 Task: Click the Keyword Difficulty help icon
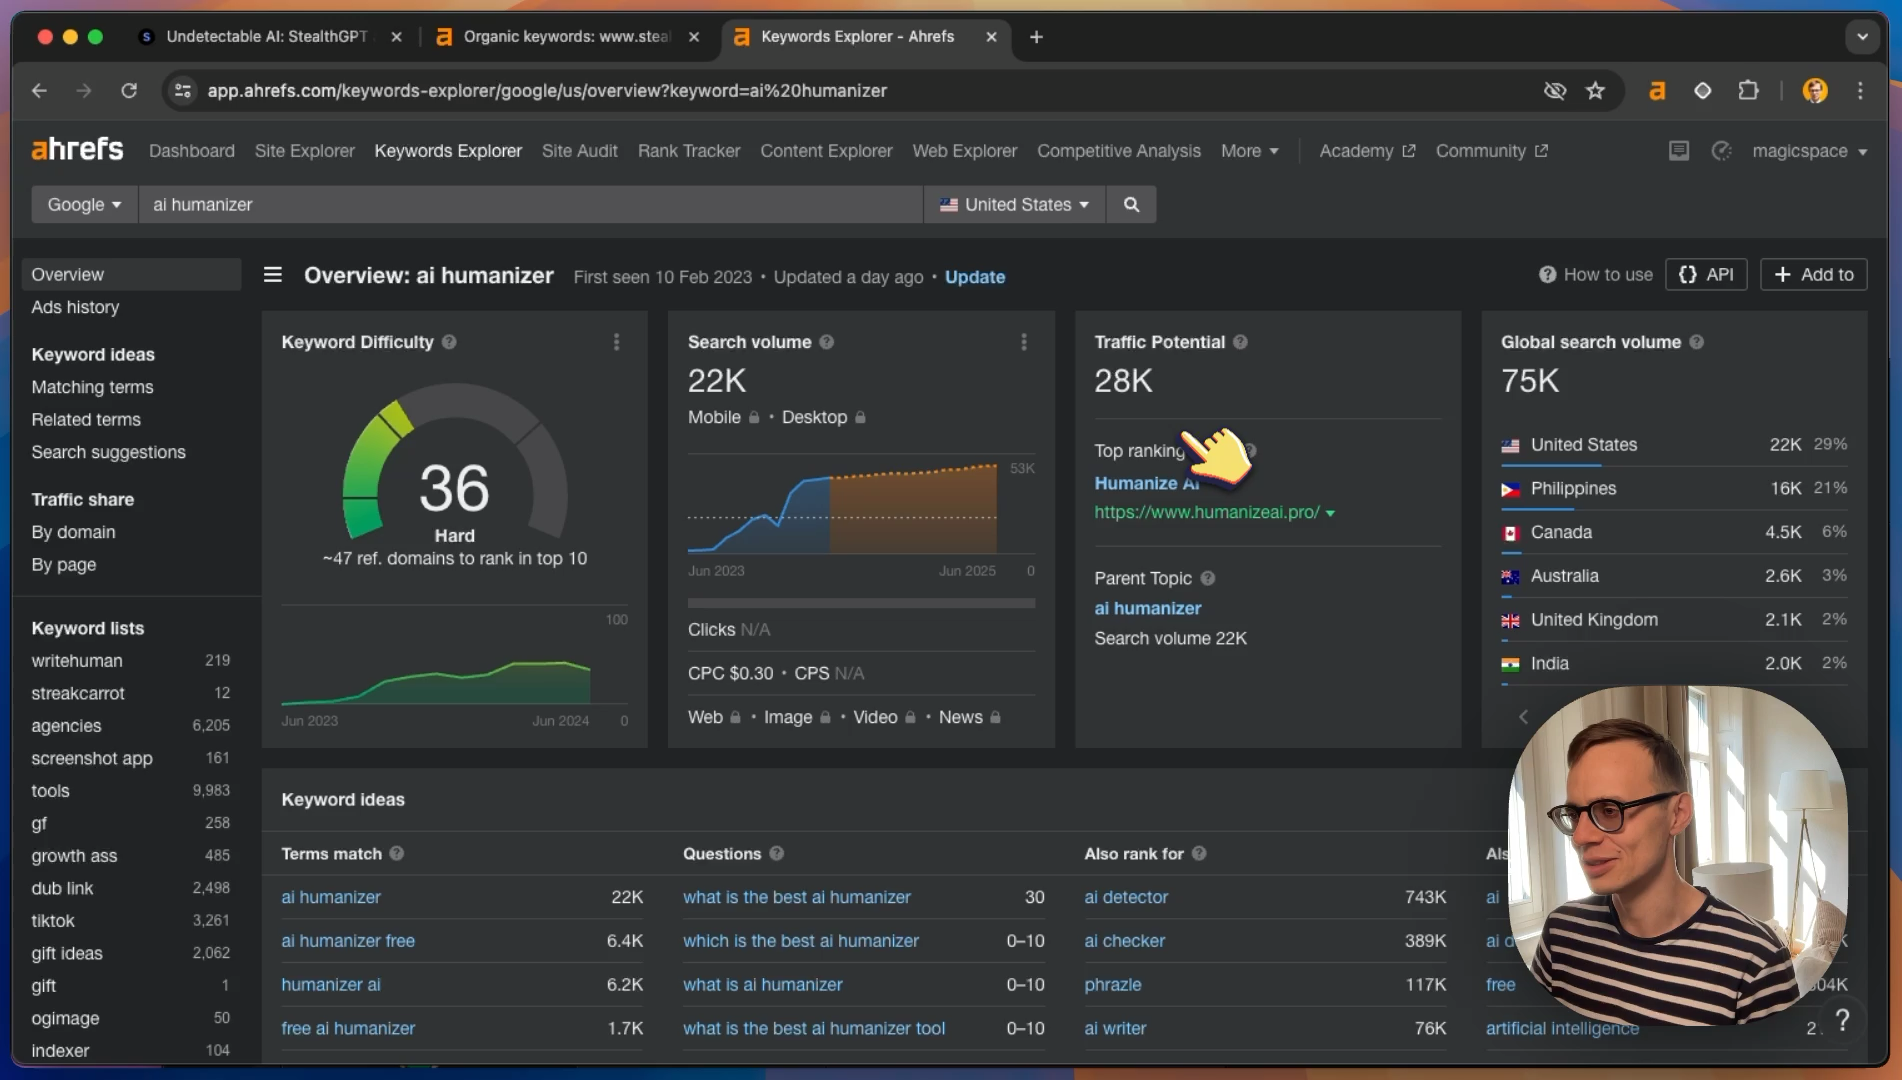(x=449, y=342)
